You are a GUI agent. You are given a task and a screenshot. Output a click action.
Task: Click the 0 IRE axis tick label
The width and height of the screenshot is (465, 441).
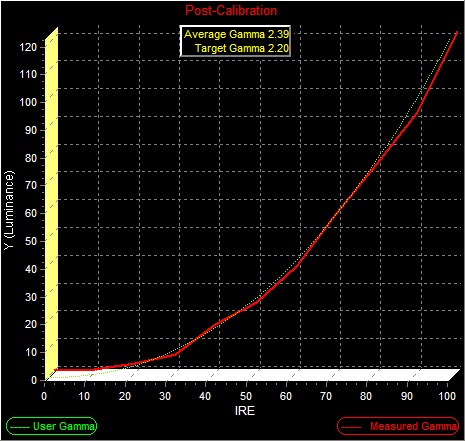click(44, 396)
